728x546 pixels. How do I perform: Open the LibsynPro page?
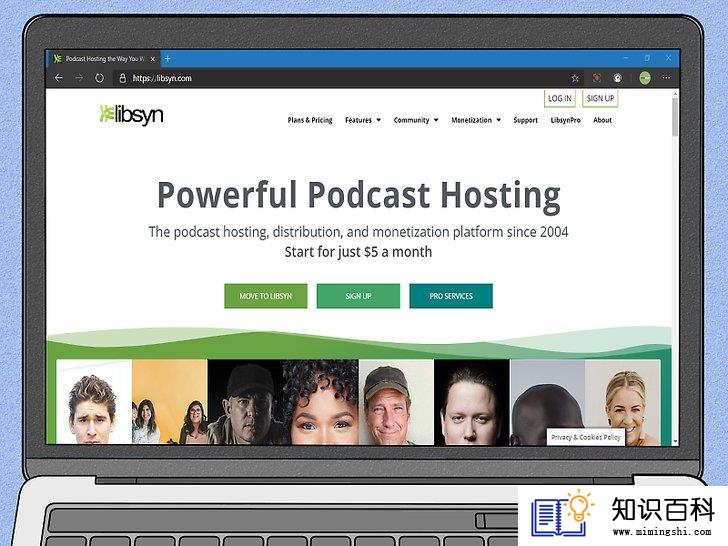pos(566,120)
